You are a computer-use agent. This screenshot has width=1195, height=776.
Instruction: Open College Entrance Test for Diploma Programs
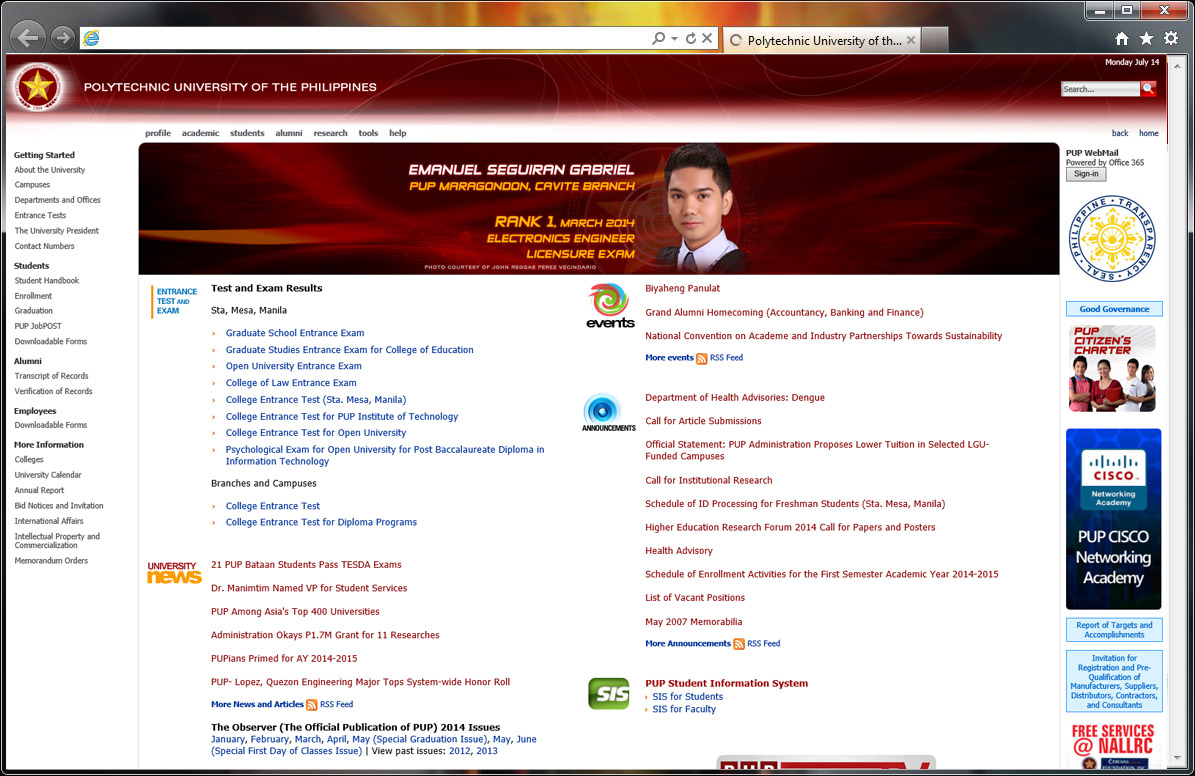point(321,522)
